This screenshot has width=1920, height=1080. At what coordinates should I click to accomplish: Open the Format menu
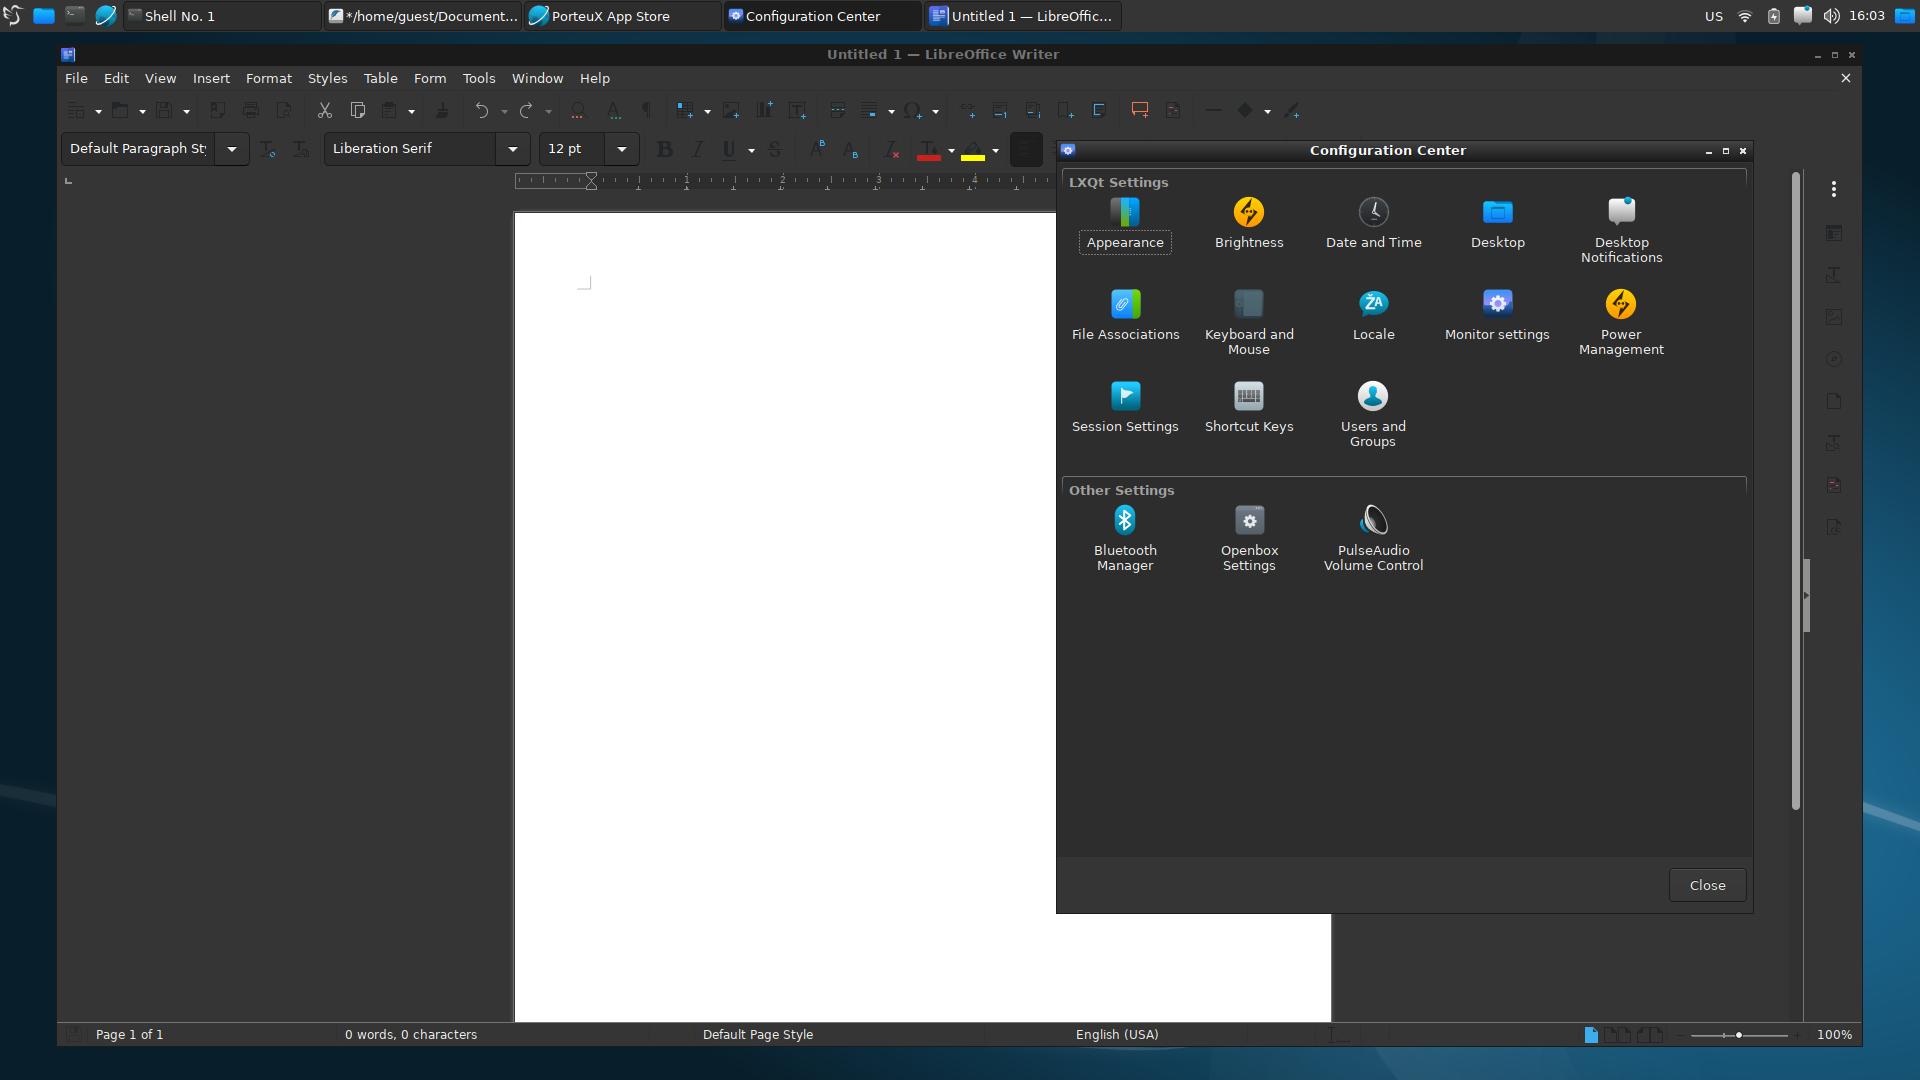pos(269,78)
